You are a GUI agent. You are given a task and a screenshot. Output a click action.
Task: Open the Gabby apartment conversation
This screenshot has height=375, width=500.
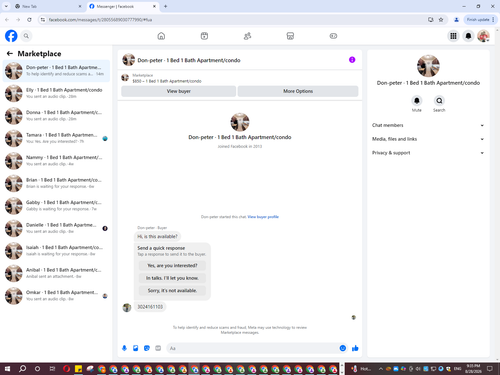(x=56, y=206)
